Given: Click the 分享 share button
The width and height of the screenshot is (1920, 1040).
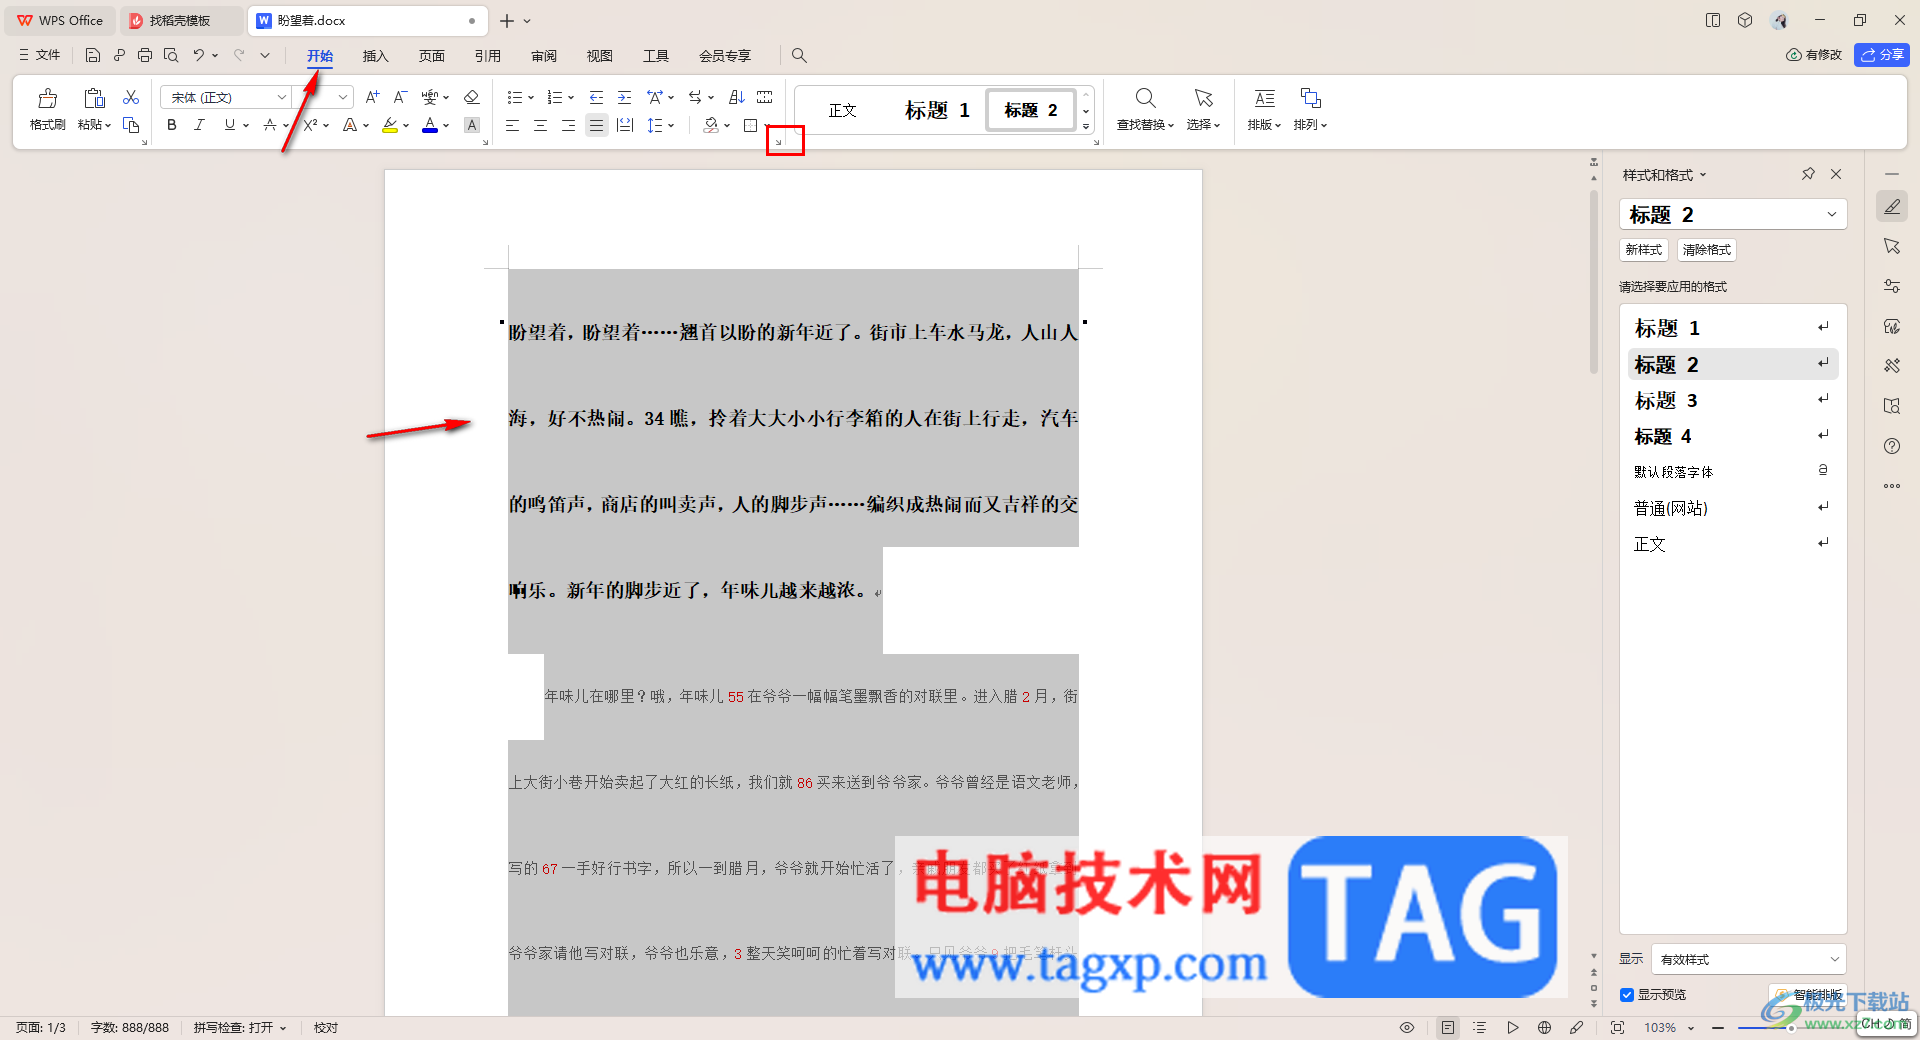Looking at the screenshot, I should (x=1882, y=55).
